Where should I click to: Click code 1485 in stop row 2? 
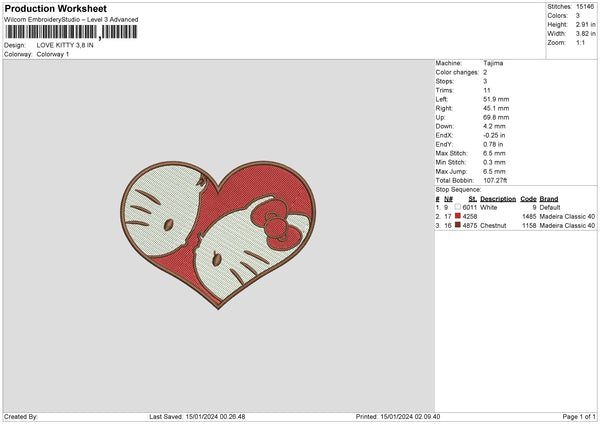click(x=529, y=217)
